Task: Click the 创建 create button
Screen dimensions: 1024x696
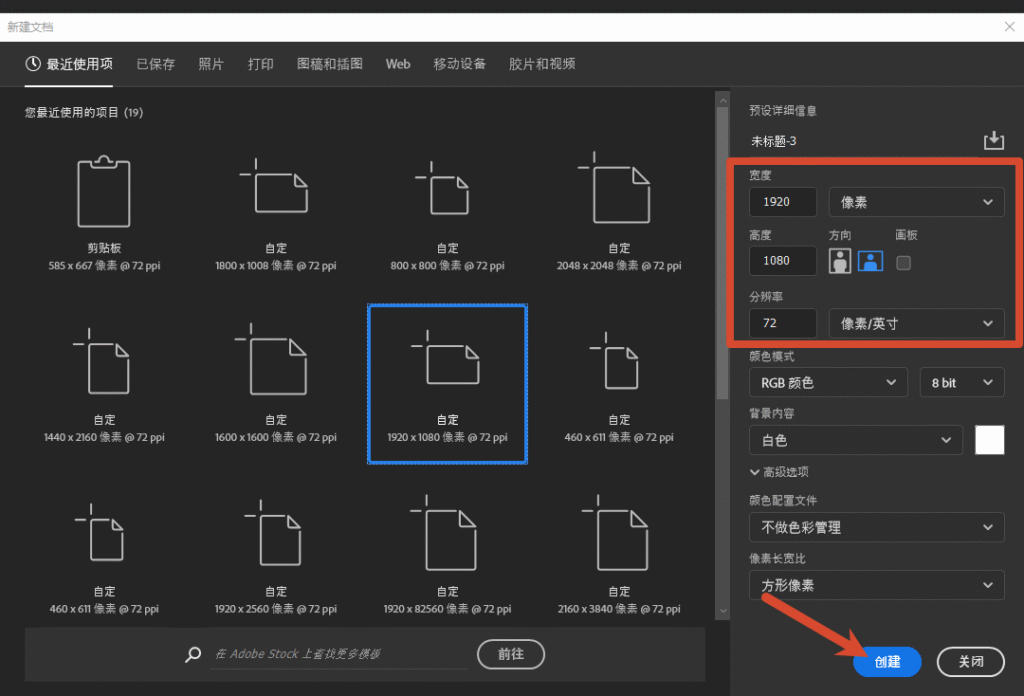Action: click(887, 662)
